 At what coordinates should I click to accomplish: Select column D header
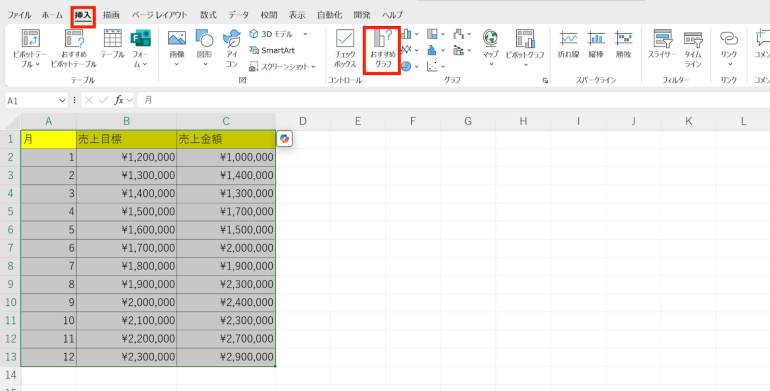click(x=303, y=121)
